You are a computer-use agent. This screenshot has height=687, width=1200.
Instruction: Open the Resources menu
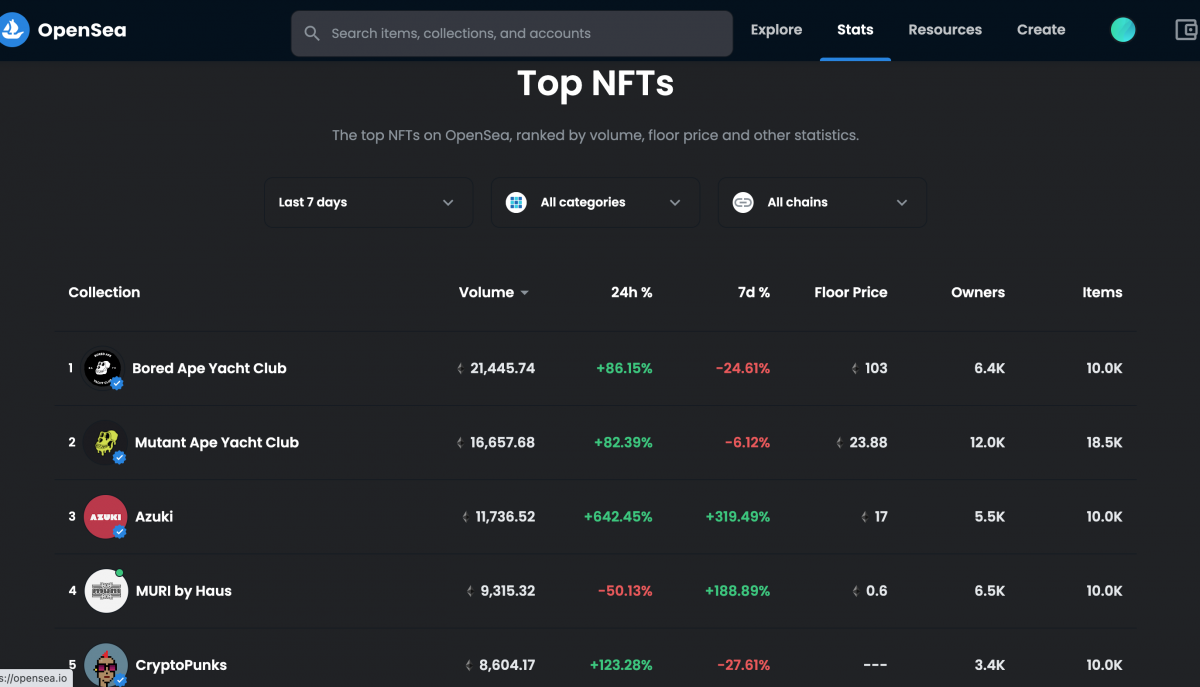[x=945, y=30]
